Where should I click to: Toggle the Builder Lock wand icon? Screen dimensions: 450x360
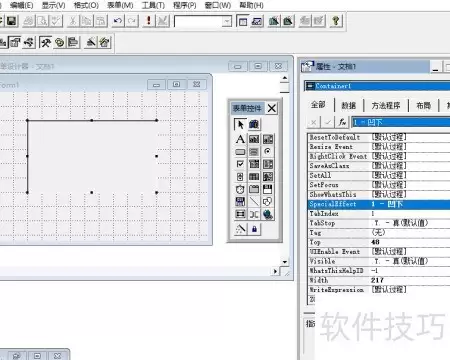click(x=240, y=229)
